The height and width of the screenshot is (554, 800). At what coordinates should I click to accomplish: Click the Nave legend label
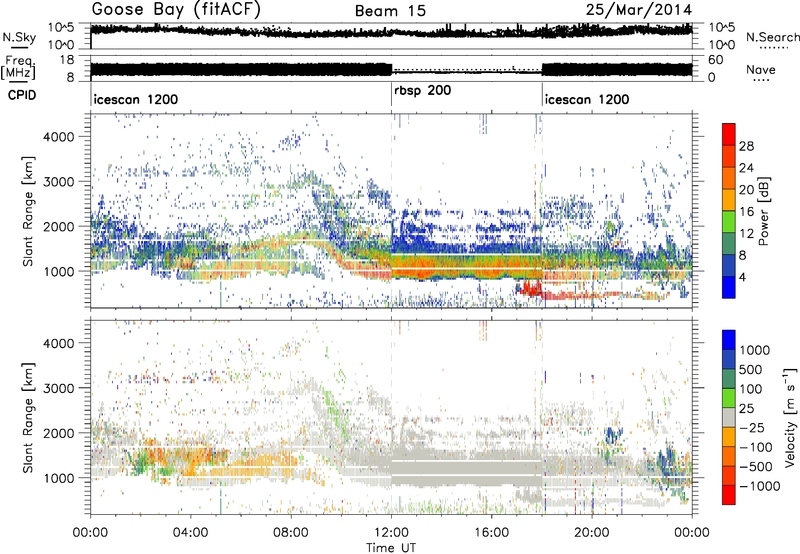760,70
